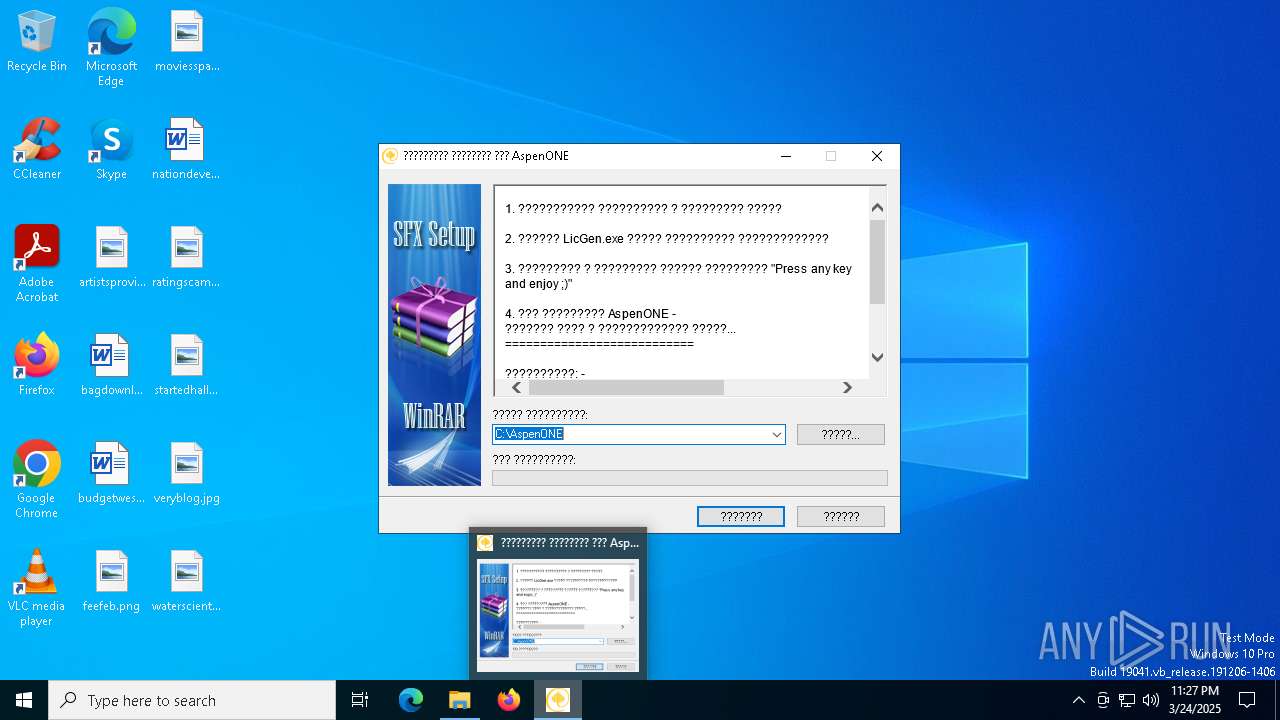The height and width of the screenshot is (720, 1280).
Task: Open the Windows Start menu
Action: (24, 700)
